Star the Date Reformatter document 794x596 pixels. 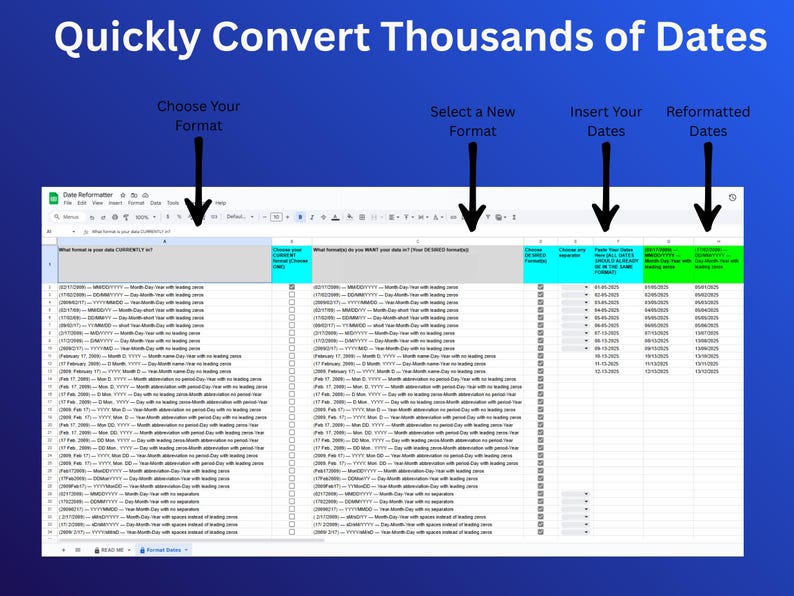[123, 195]
